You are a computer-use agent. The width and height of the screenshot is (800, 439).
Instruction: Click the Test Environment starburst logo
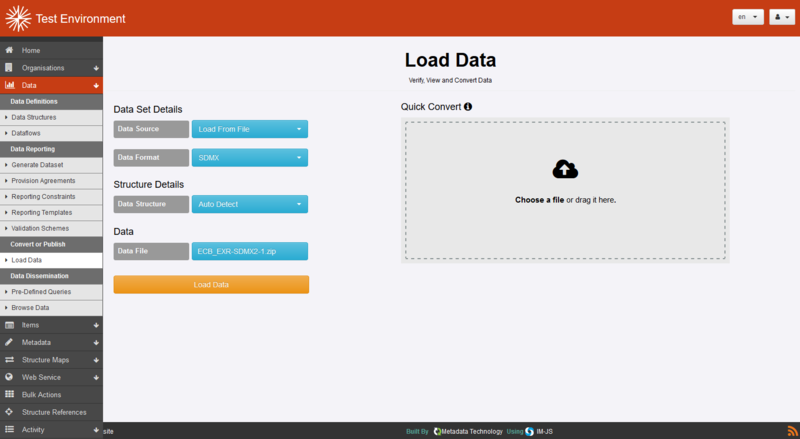click(18, 18)
